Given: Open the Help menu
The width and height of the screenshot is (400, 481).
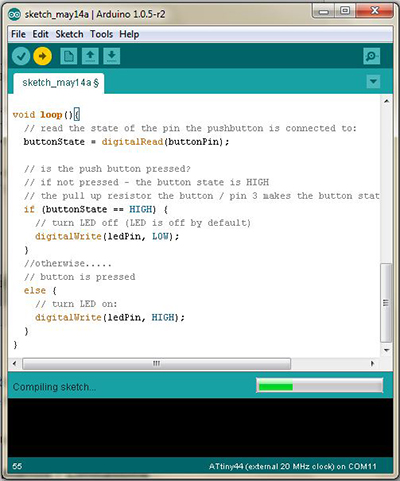Looking at the screenshot, I should 129,34.
